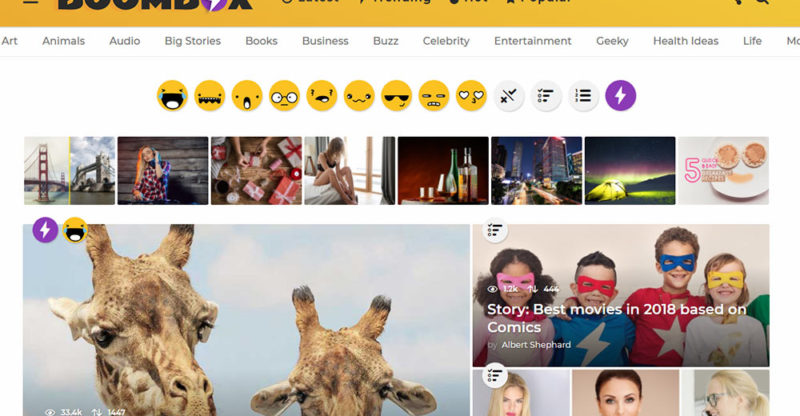Screen dimensions: 800x416
Task: Open the Golden Gate and Tower Bridge thumbnail
Action: (69, 170)
